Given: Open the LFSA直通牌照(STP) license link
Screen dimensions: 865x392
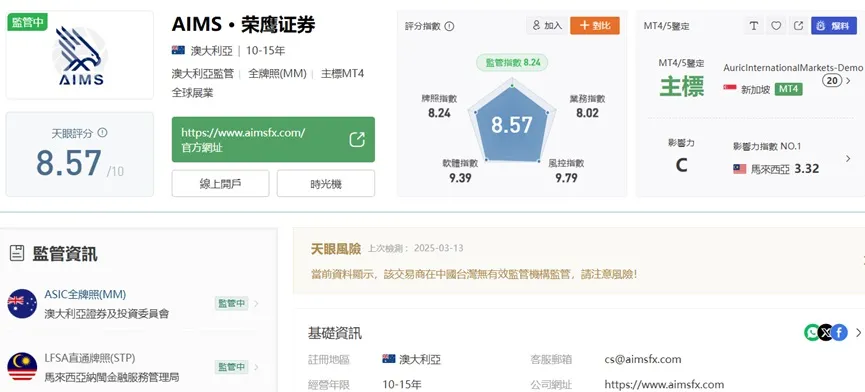Looking at the screenshot, I should pos(90,358).
